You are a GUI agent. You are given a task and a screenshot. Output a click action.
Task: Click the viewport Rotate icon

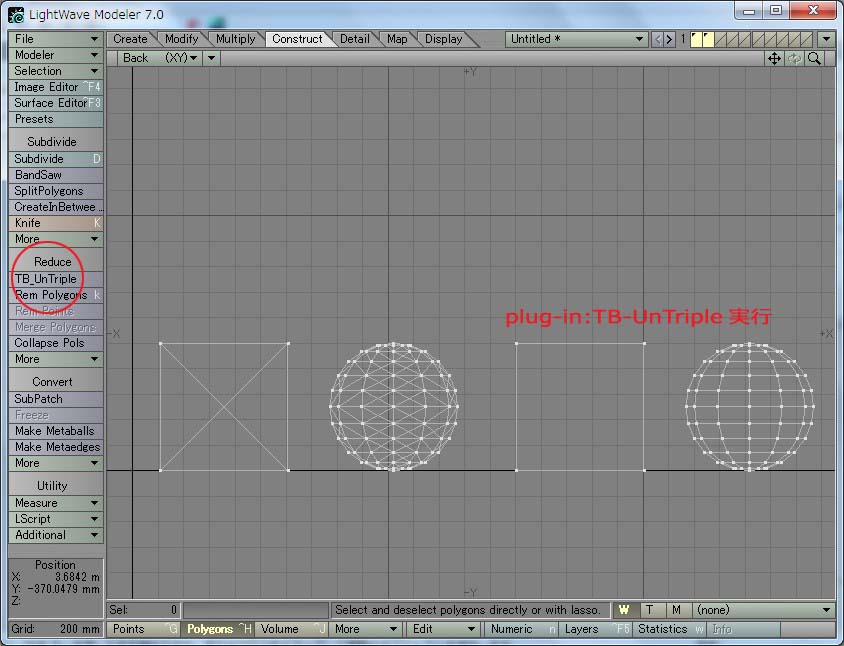pos(794,58)
